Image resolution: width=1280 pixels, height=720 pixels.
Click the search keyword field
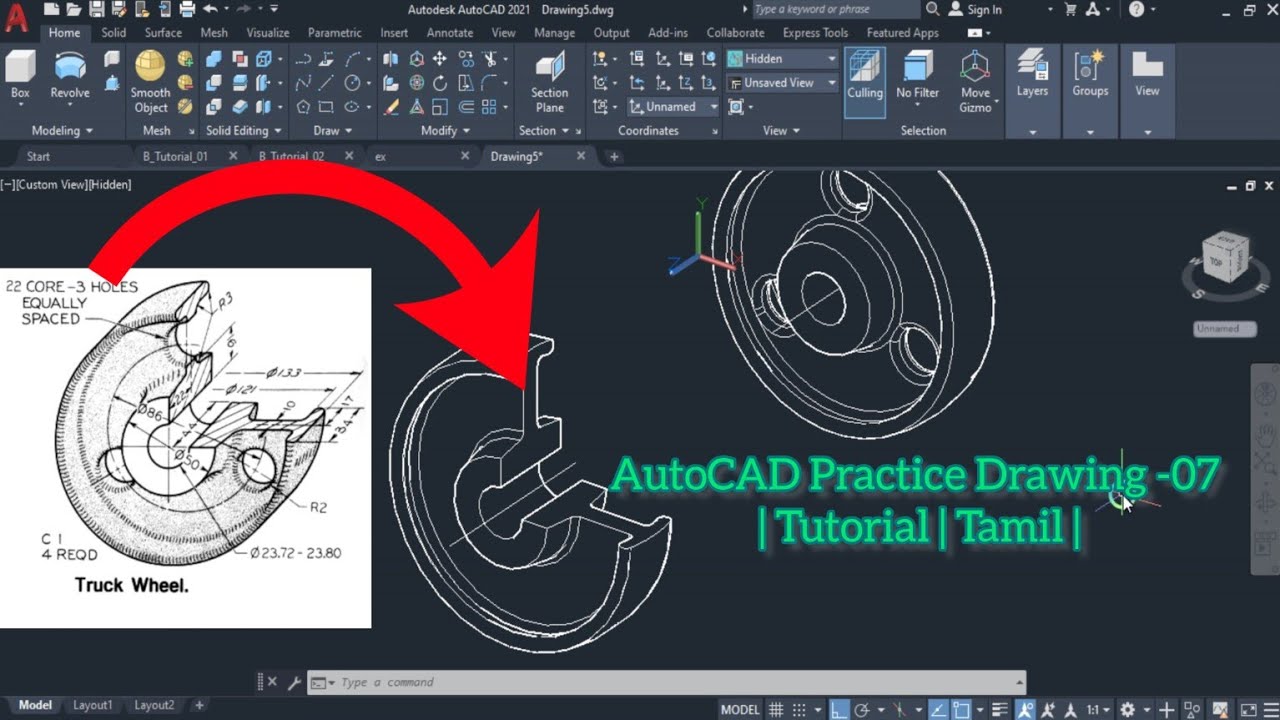click(x=834, y=9)
